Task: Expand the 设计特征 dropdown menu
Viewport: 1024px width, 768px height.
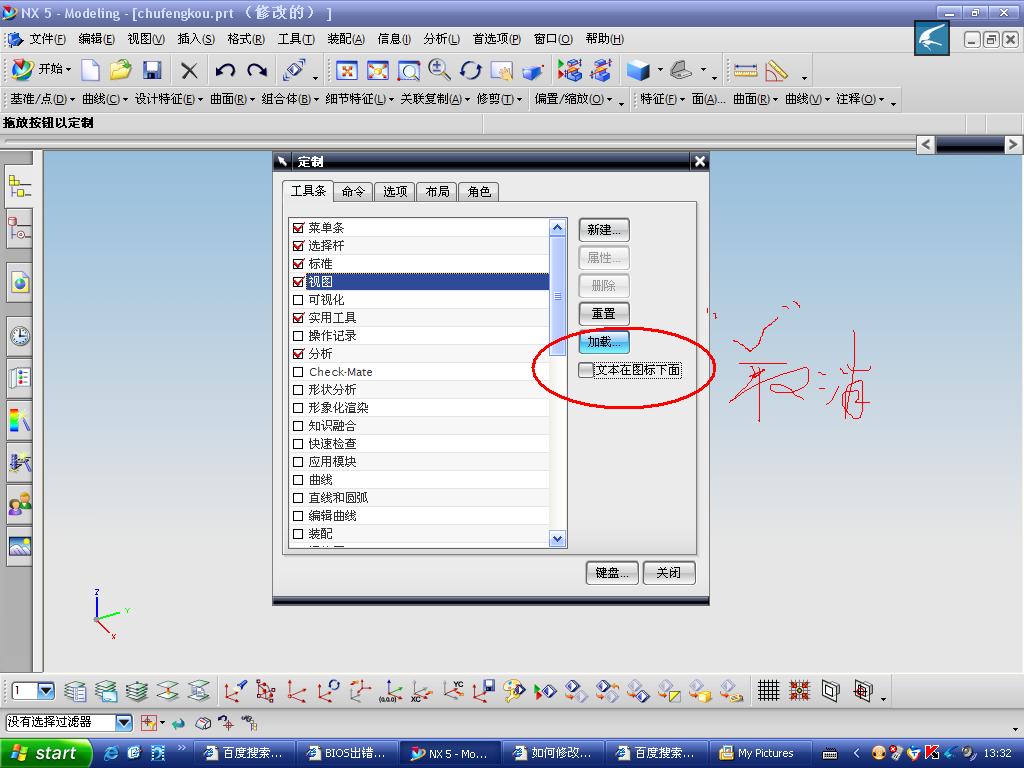Action: (x=168, y=99)
